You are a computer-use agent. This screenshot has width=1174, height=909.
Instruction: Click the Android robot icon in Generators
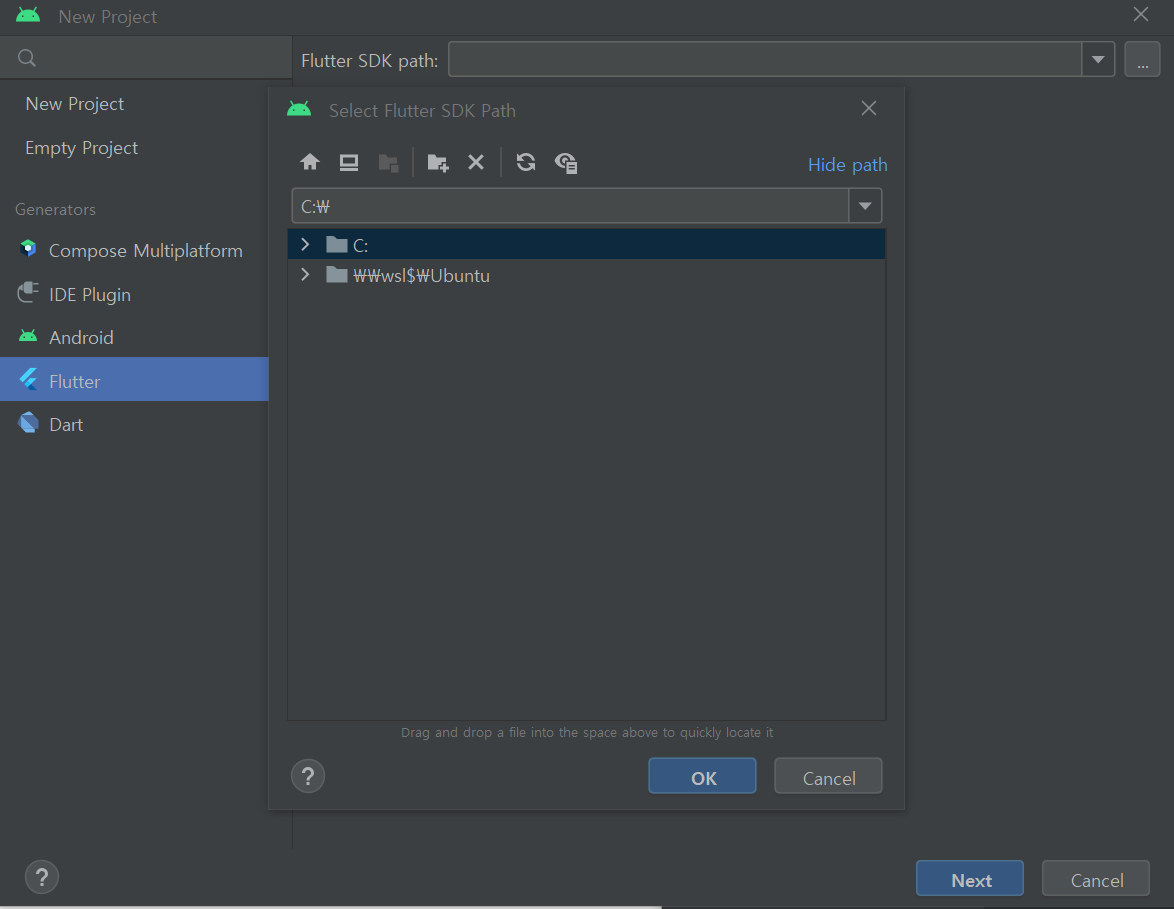pyautogui.click(x=28, y=336)
